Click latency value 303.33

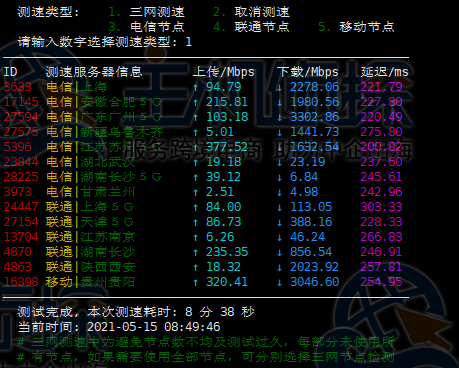pyautogui.click(x=381, y=207)
